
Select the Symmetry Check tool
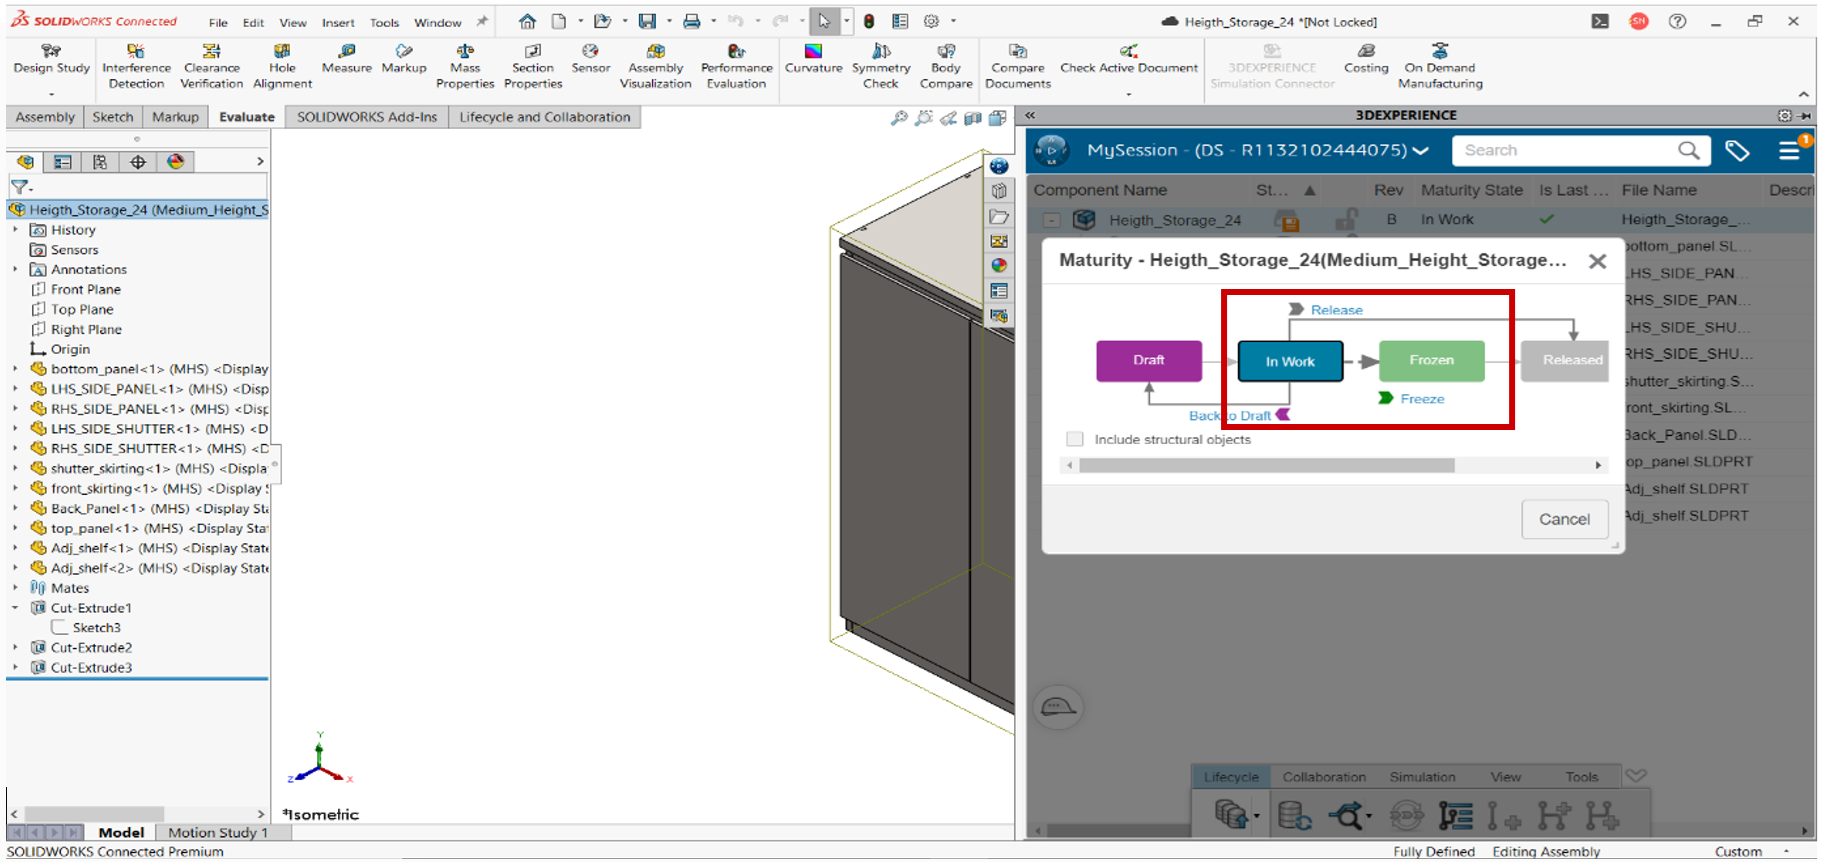point(880,66)
